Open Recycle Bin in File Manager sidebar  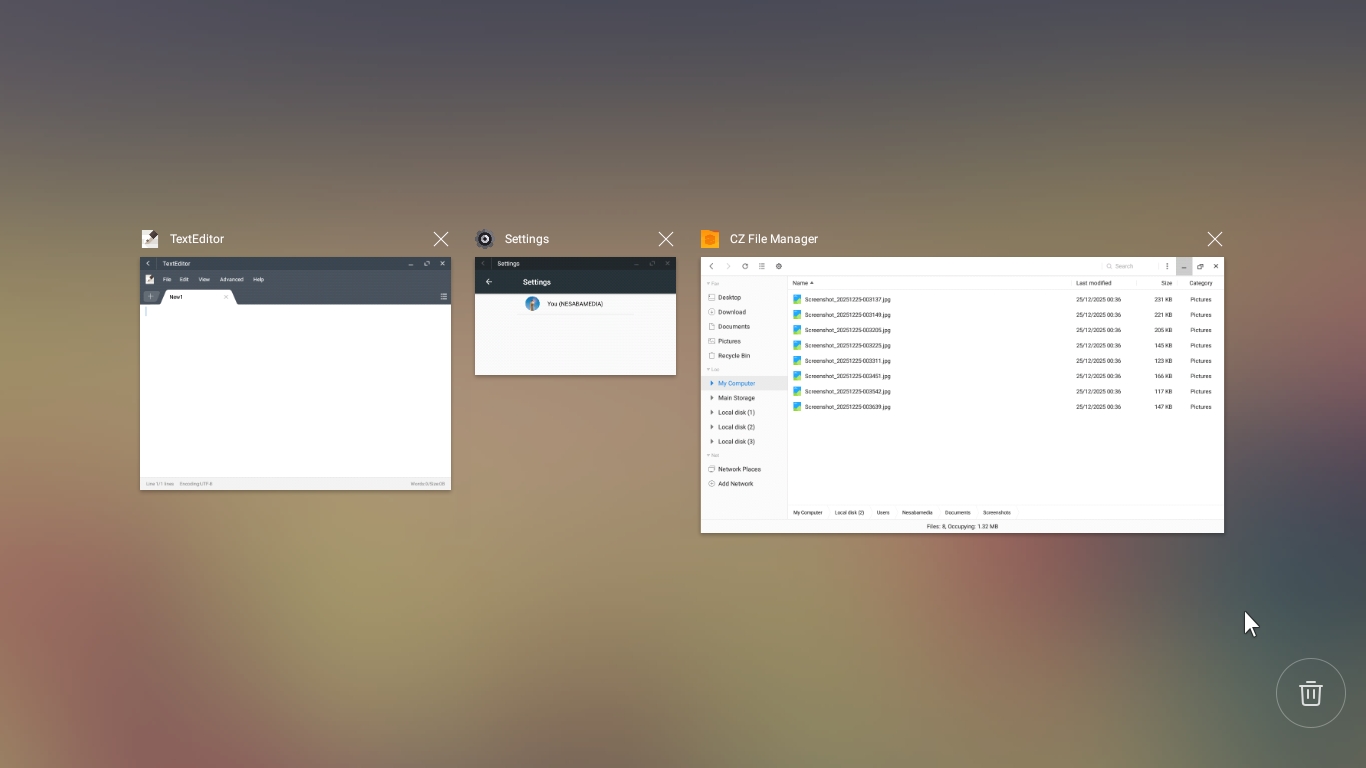(733, 356)
